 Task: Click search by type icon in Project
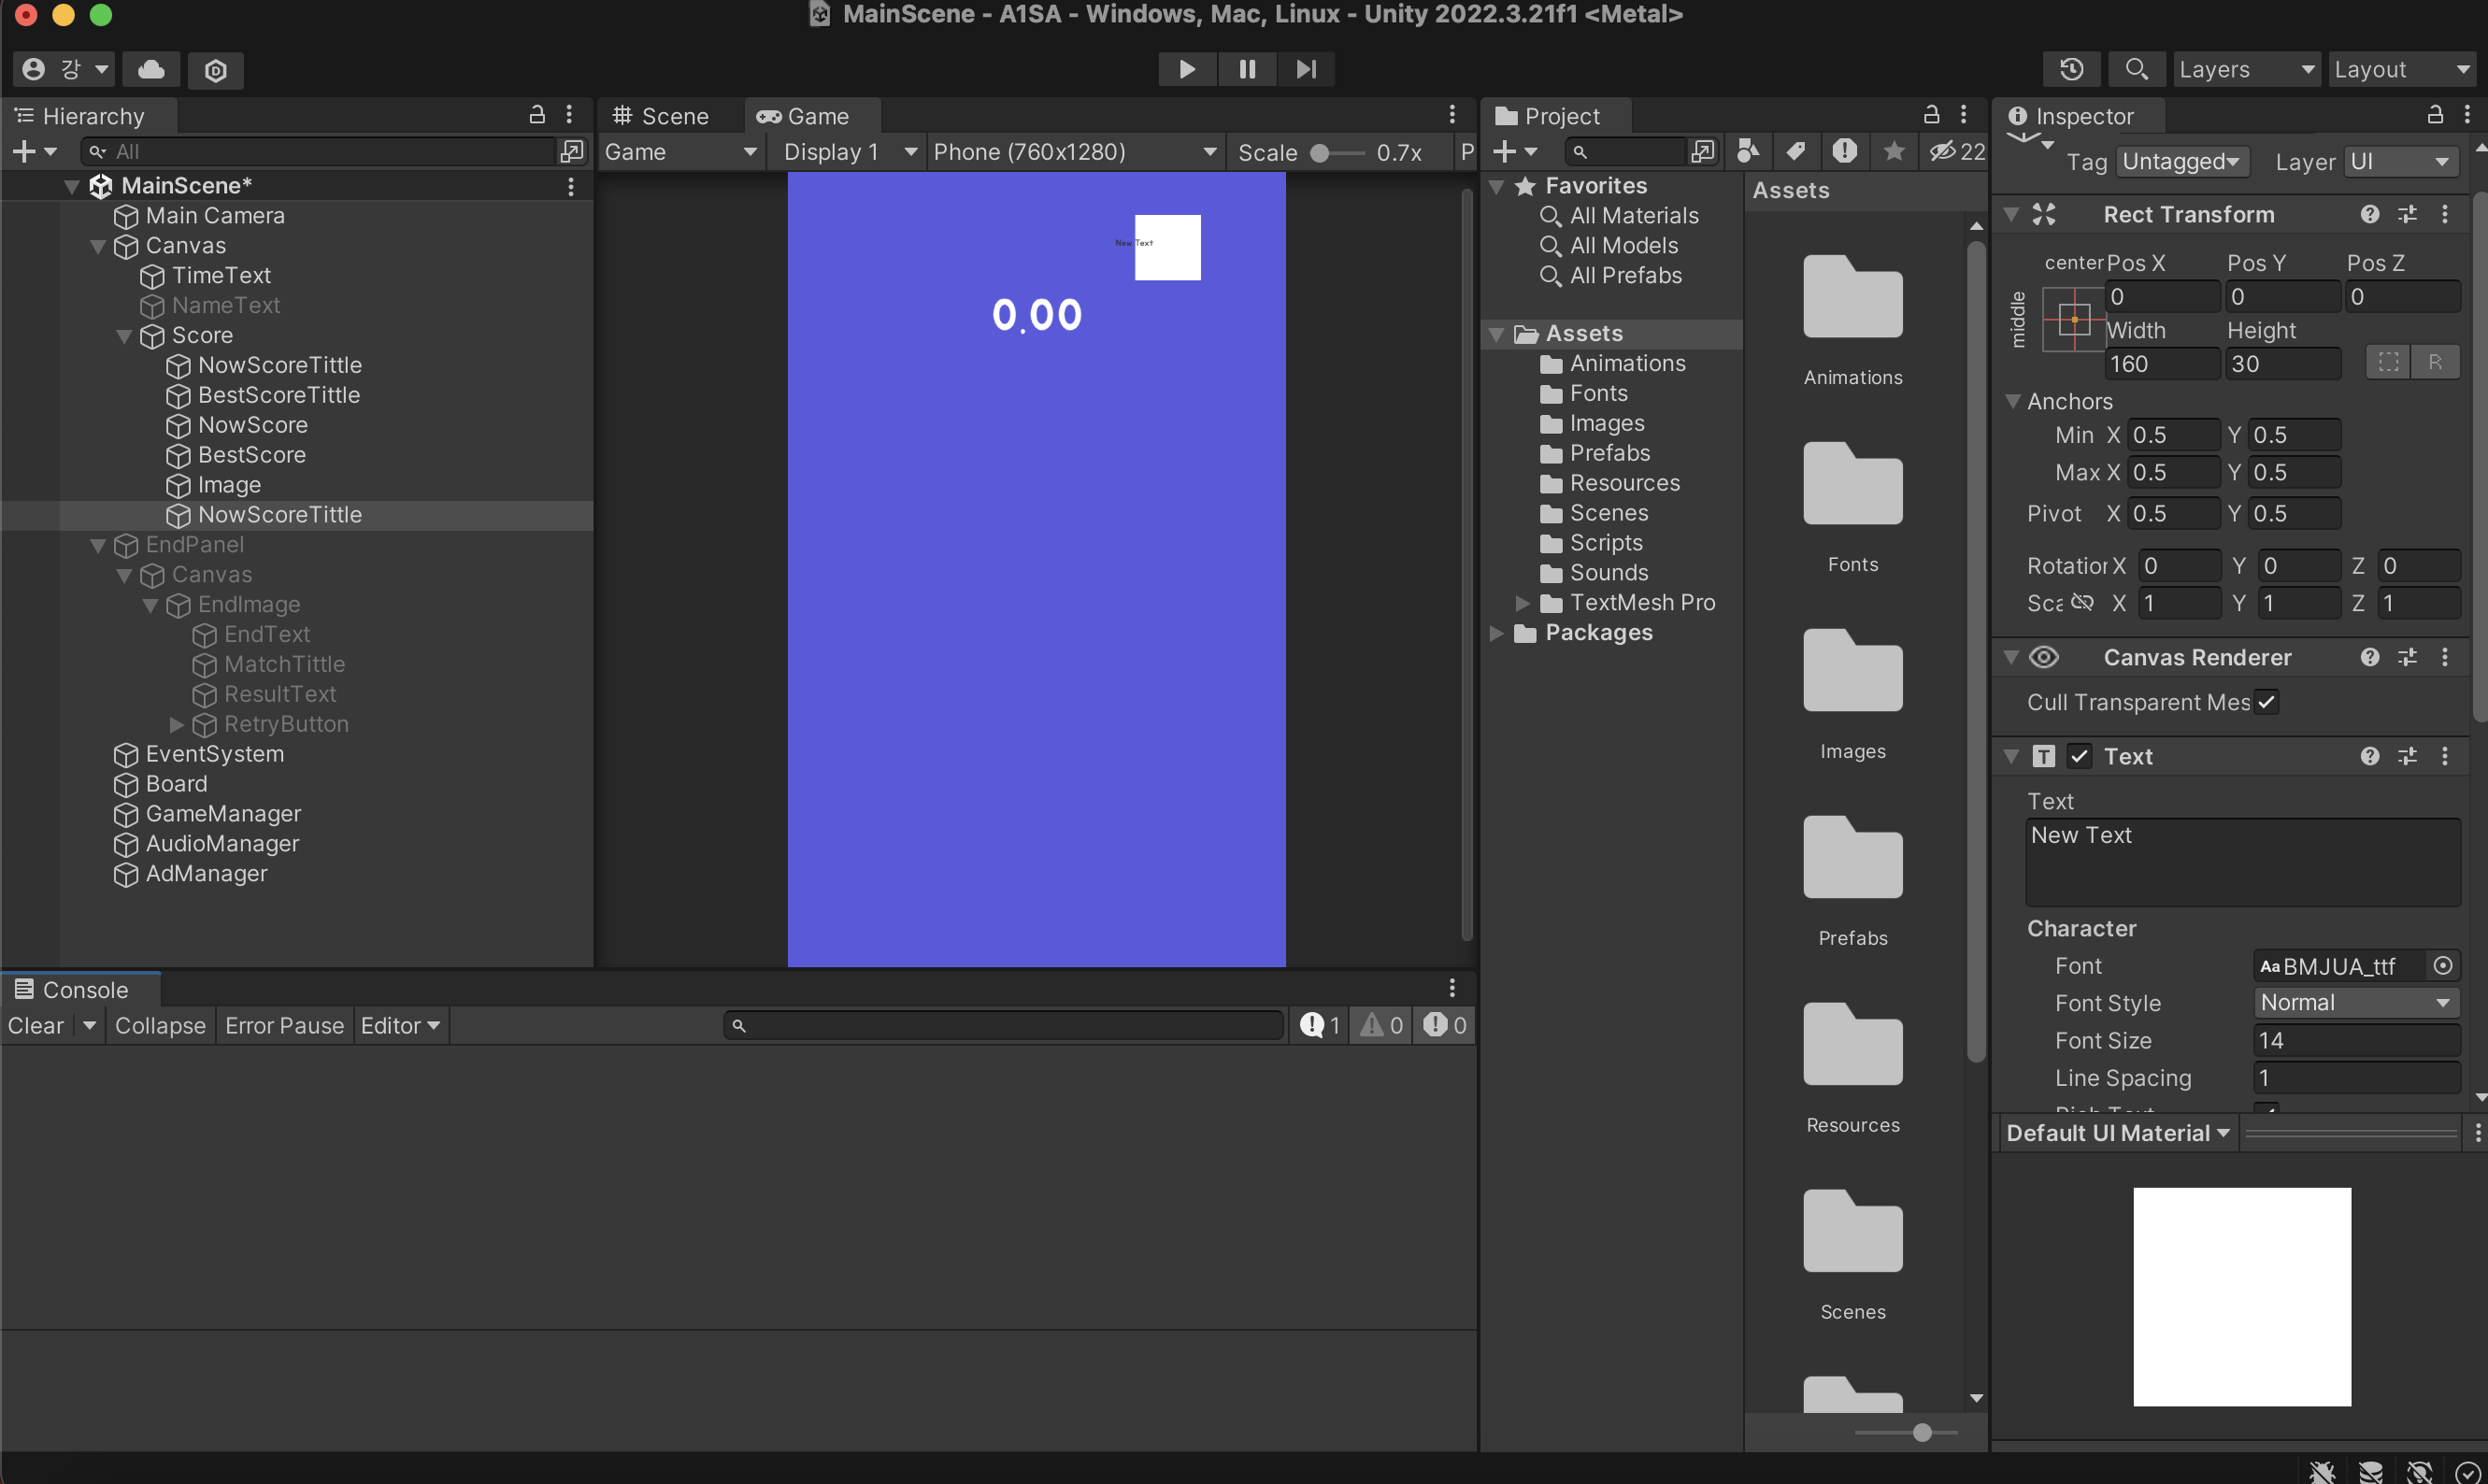click(1747, 151)
